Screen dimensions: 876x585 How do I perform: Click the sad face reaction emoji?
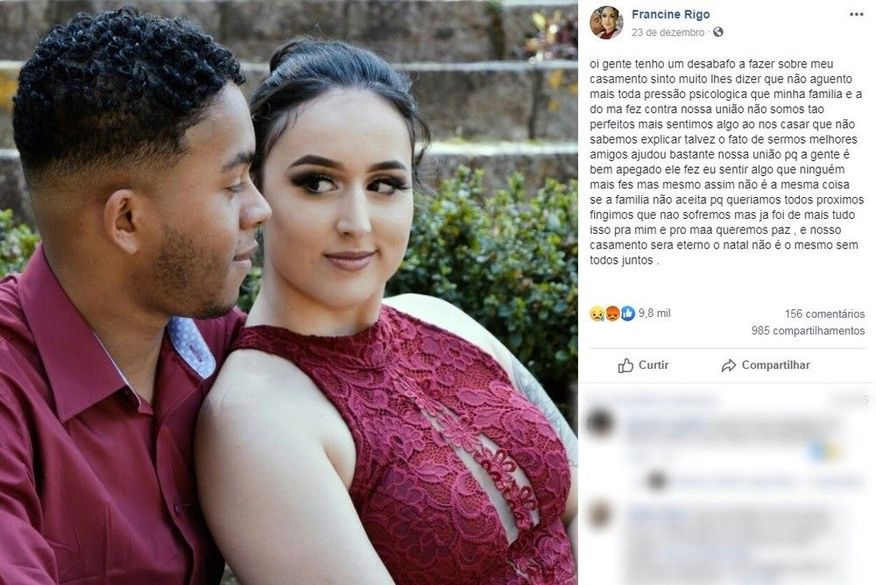[x=597, y=313]
